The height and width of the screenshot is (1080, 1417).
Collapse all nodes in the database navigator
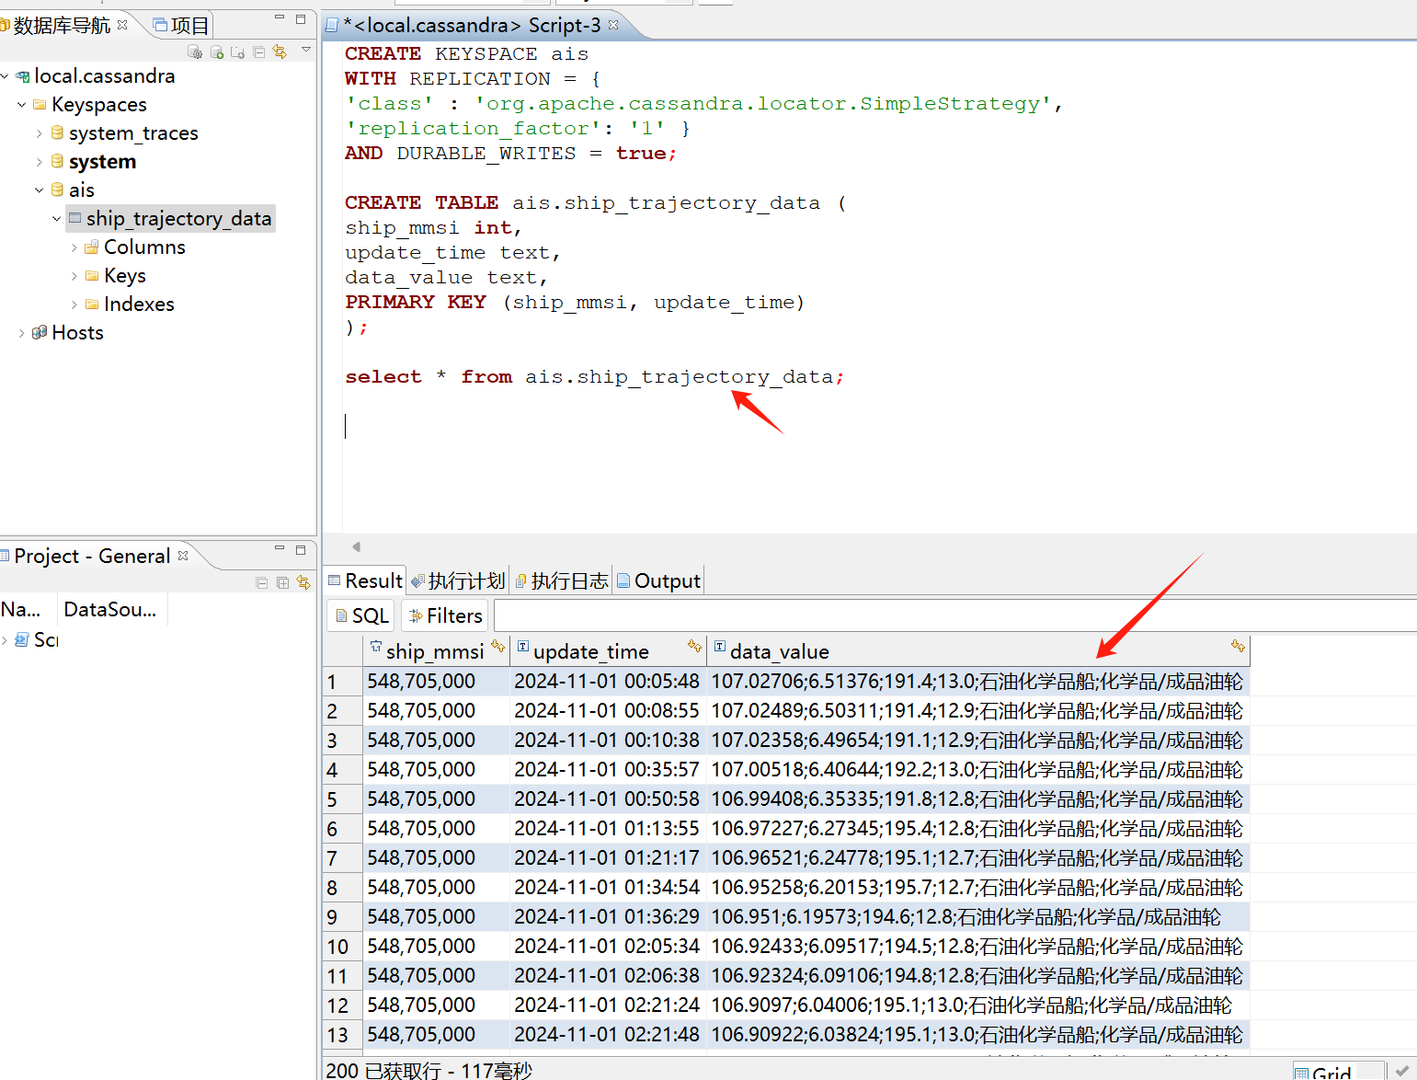(x=259, y=52)
